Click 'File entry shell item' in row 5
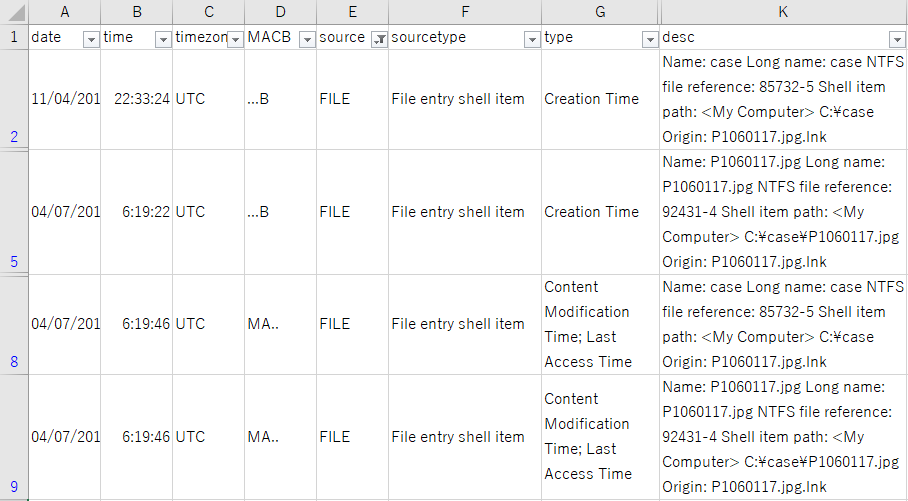The width and height of the screenshot is (908, 501). coord(465,212)
